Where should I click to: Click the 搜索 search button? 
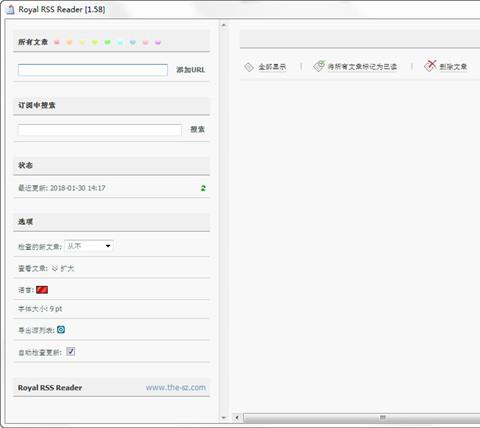197,129
